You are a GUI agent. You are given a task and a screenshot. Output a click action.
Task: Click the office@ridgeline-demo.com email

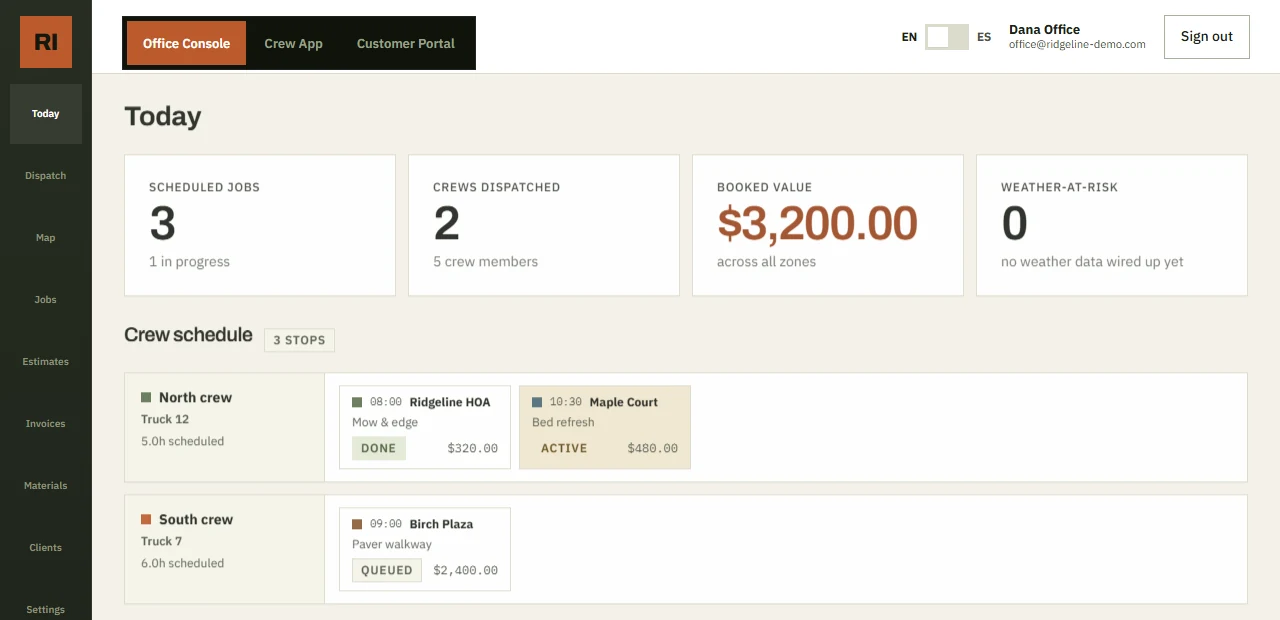[x=1077, y=44]
